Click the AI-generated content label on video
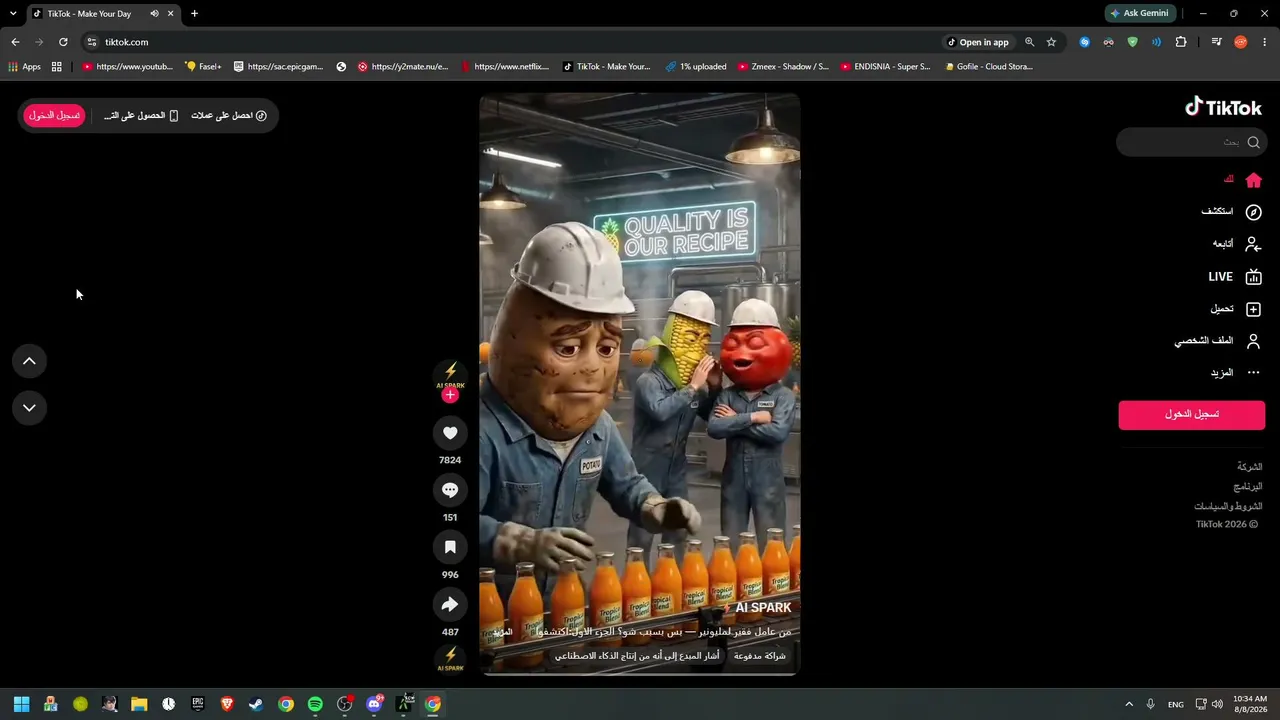 click(x=637, y=656)
